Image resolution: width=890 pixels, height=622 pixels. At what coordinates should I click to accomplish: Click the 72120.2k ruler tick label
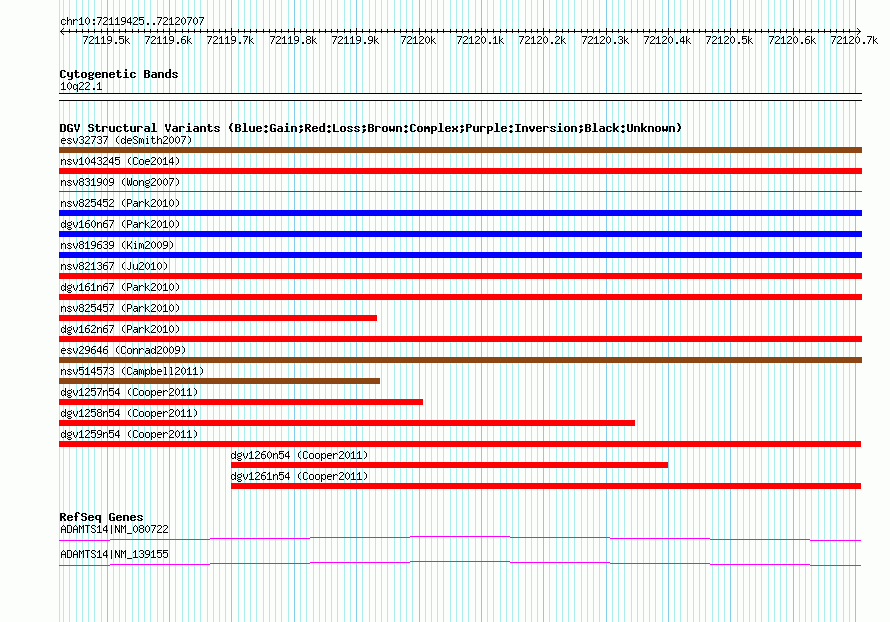click(x=542, y=40)
